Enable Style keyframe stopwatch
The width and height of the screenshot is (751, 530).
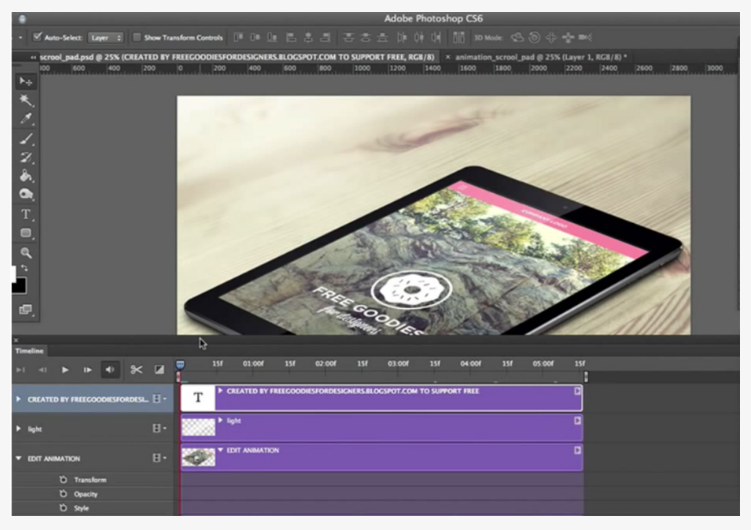[63, 508]
